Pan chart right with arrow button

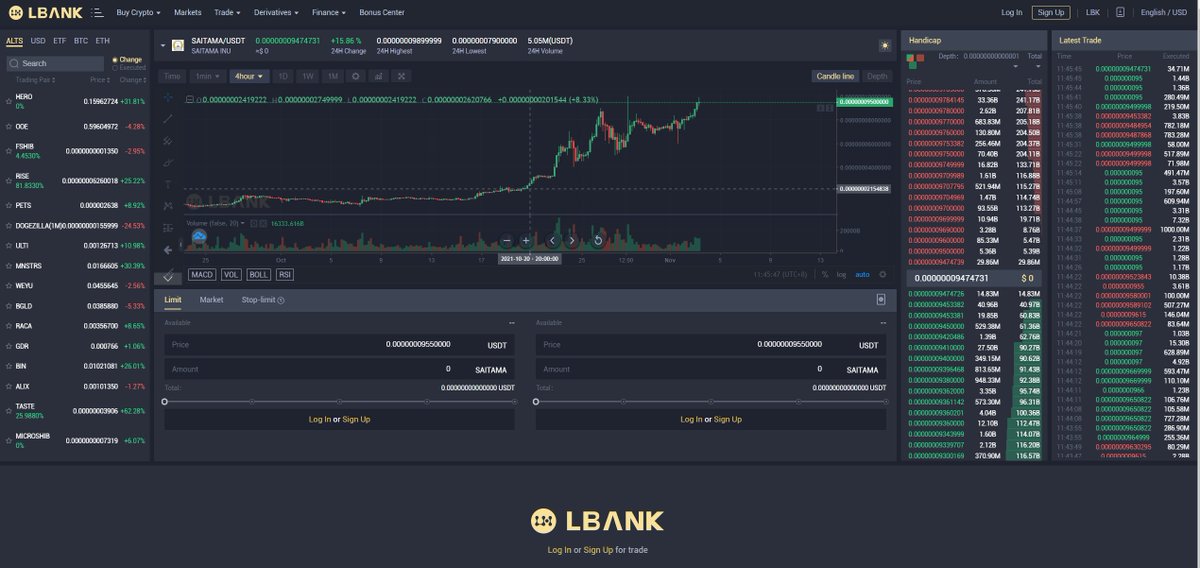tap(571, 240)
